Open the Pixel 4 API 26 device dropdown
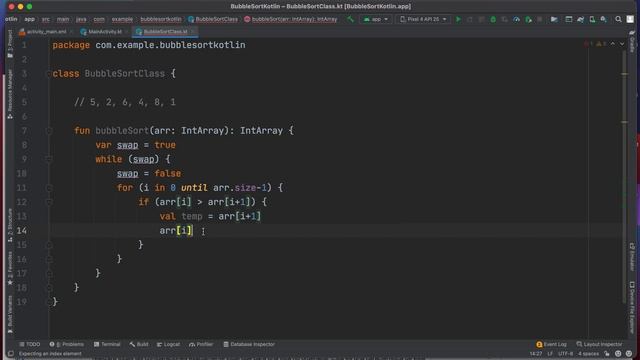 coord(423,19)
